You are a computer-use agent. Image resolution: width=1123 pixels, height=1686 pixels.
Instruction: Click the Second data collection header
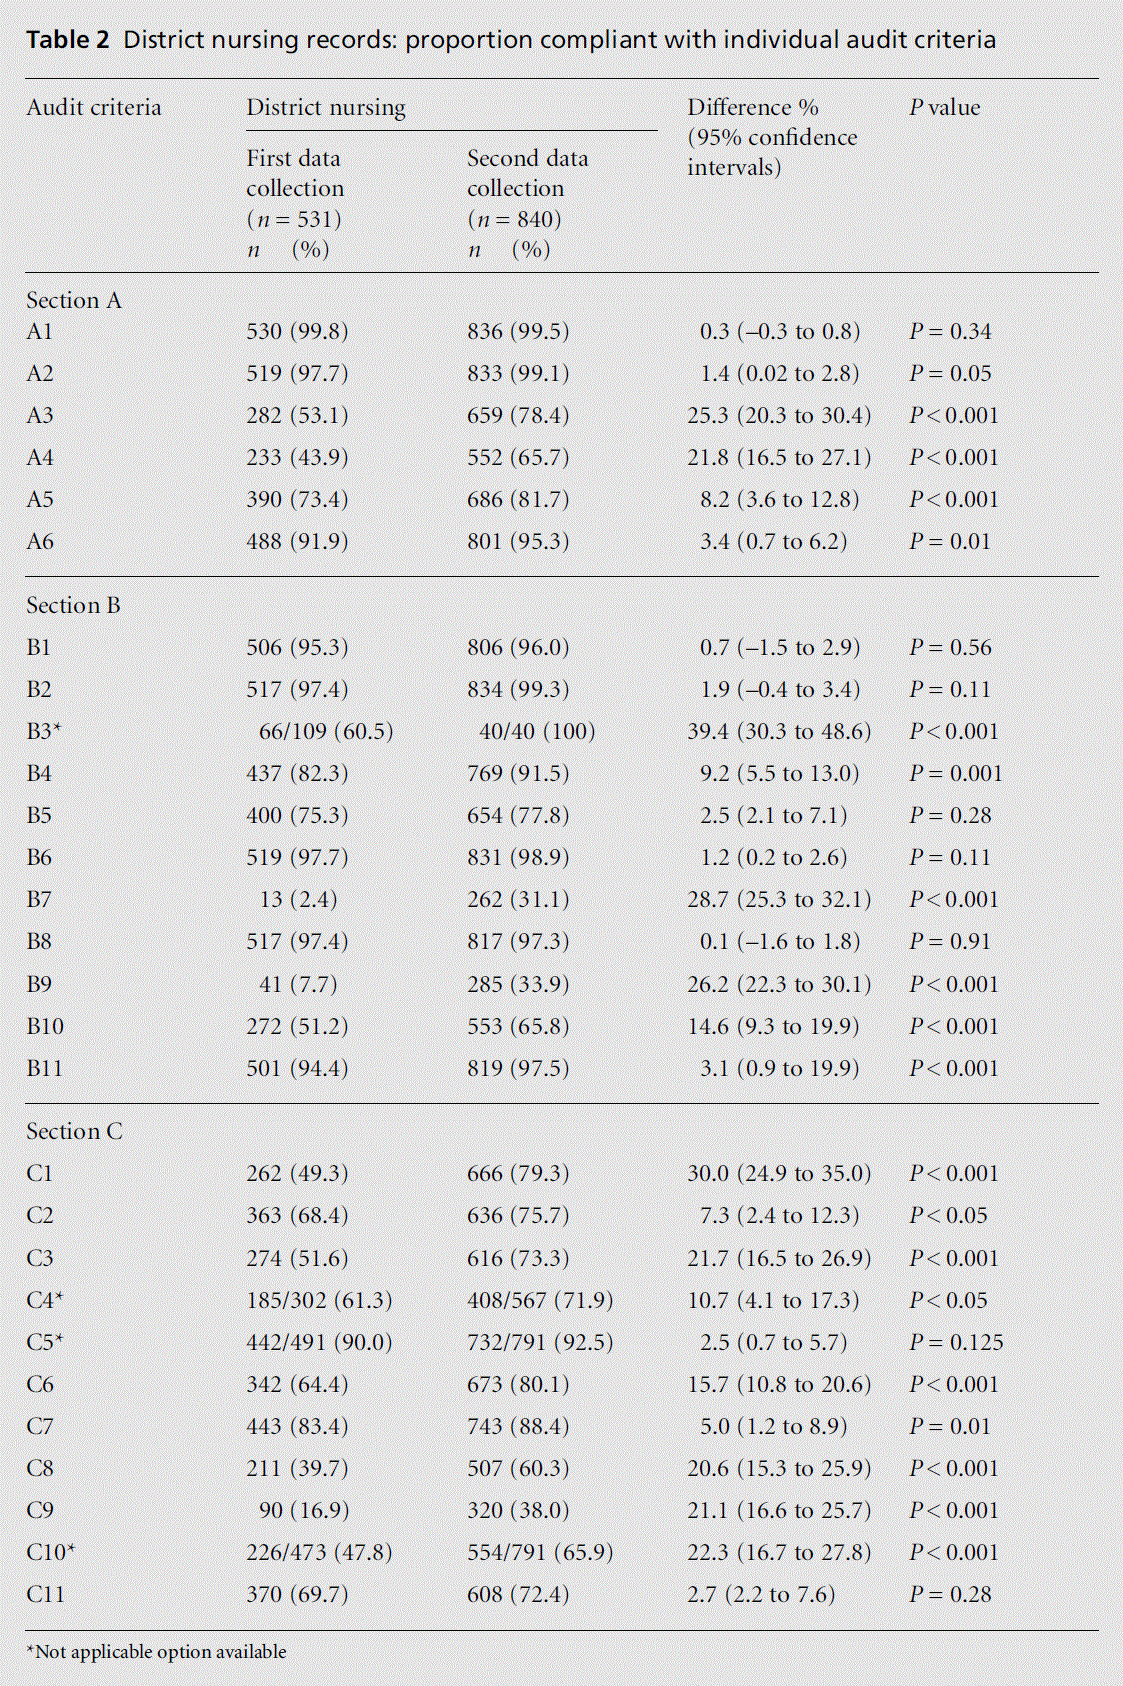point(527,173)
